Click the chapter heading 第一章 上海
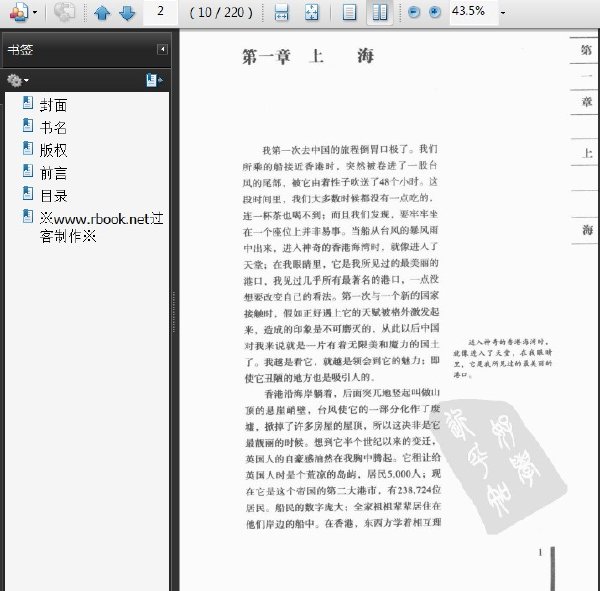 pyautogui.click(x=308, y=57)
